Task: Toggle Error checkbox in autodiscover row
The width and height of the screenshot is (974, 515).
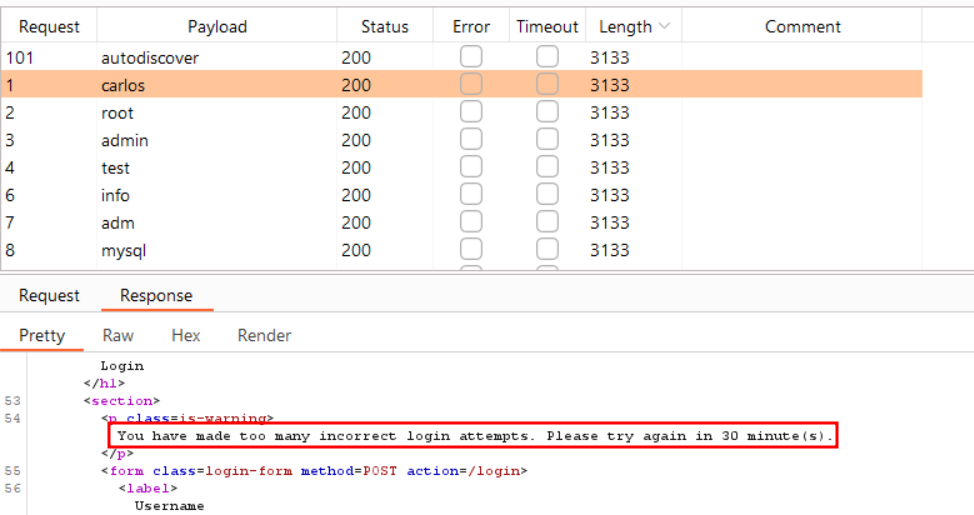Action: [471, 57]
